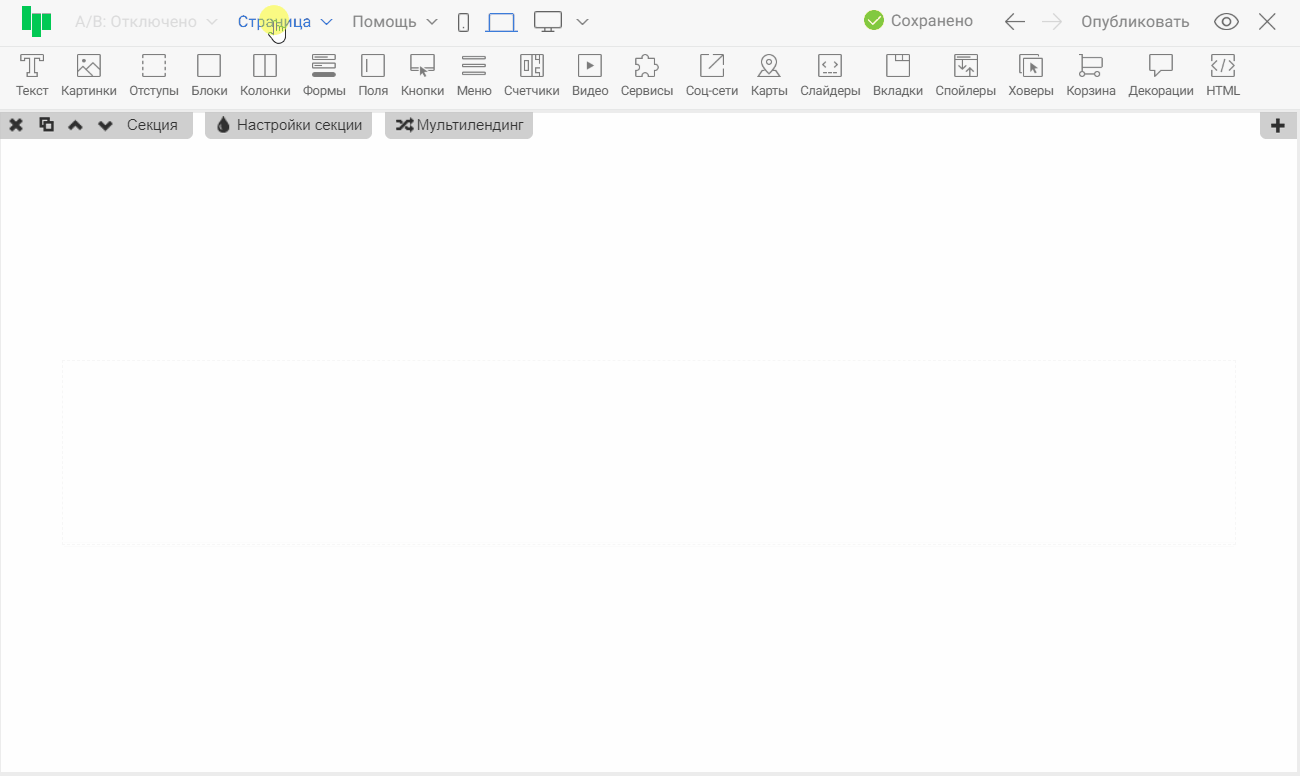Toggle the page preview eye icon
This screenshot has width=1300, height=776.
(1226, 22)
